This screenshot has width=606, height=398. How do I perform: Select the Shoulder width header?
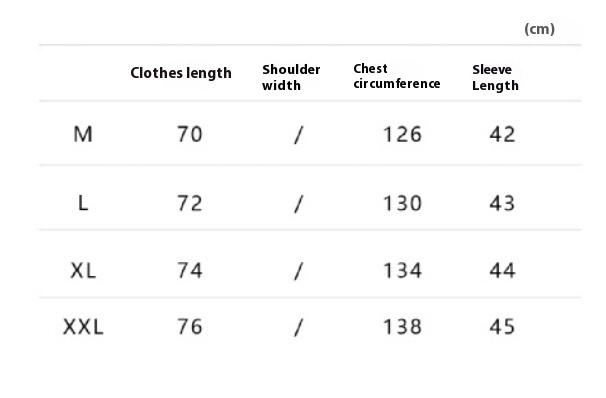291,77
